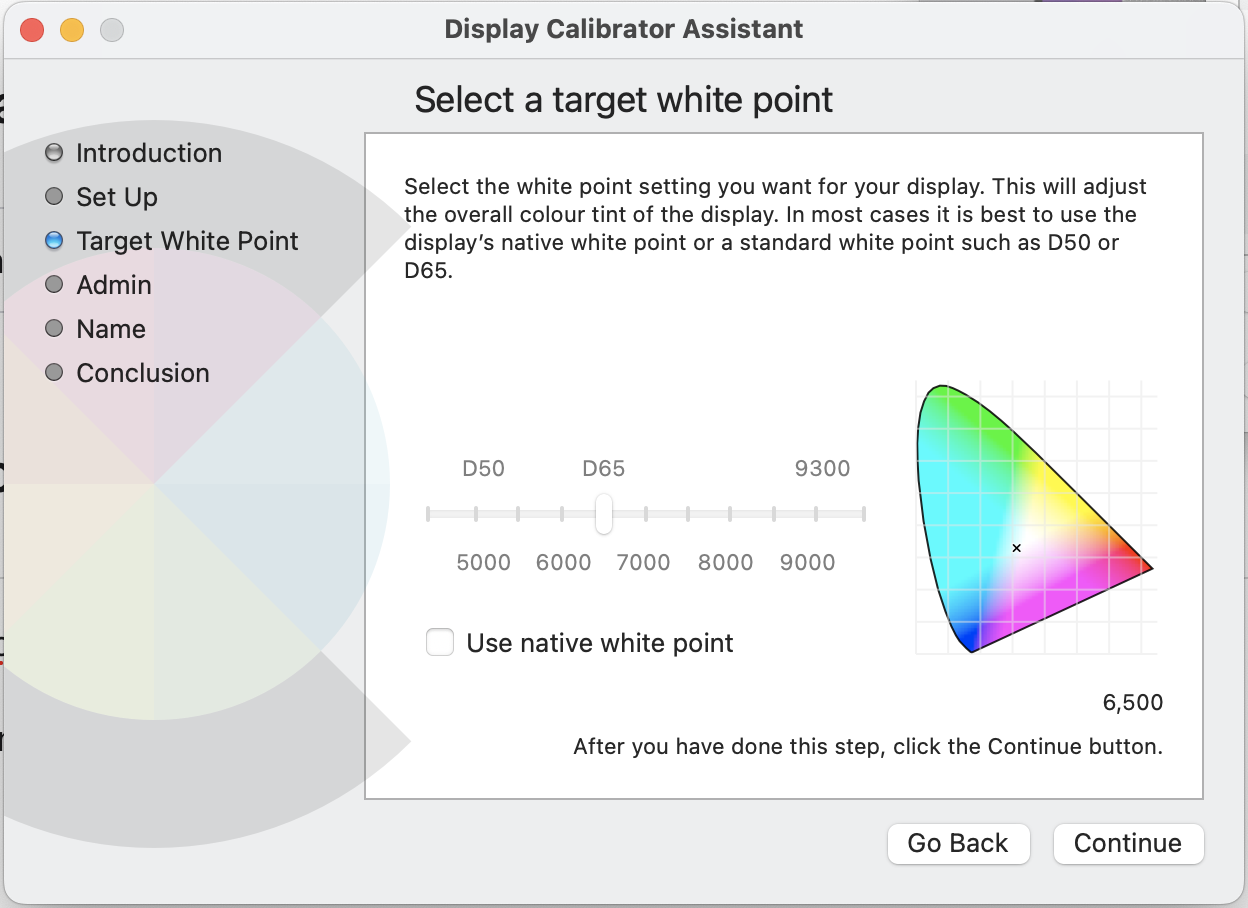Select the Introduction step label
1248x908 pixels.
pos(149,153)
